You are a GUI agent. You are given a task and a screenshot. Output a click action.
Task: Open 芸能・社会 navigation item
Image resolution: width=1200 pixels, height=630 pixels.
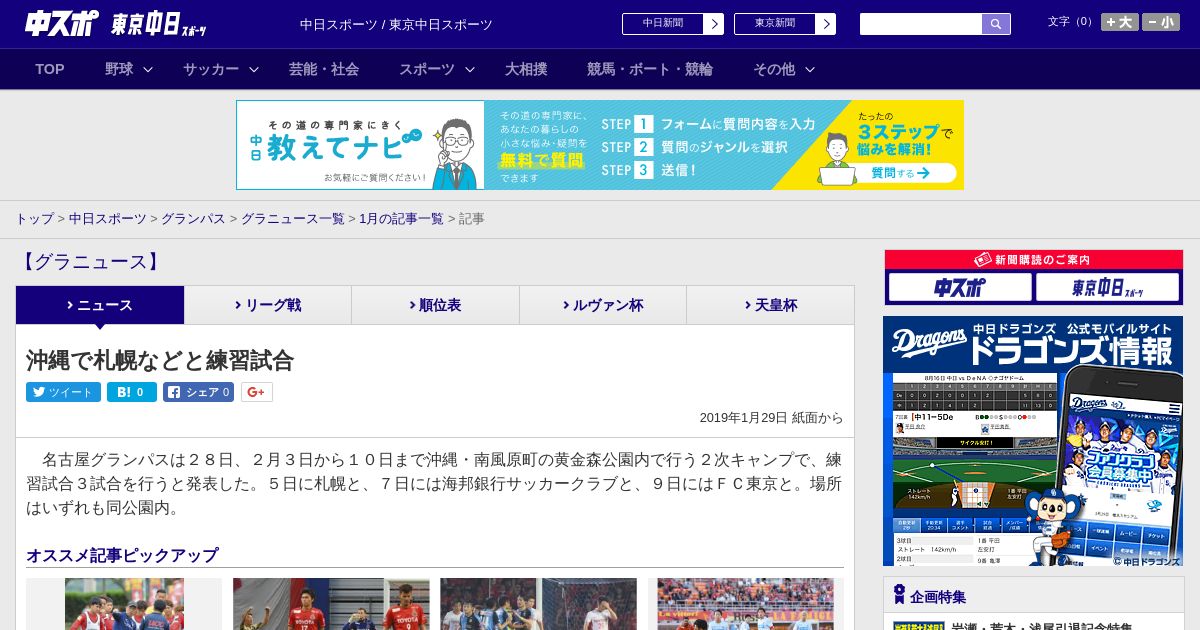(324, 69)
